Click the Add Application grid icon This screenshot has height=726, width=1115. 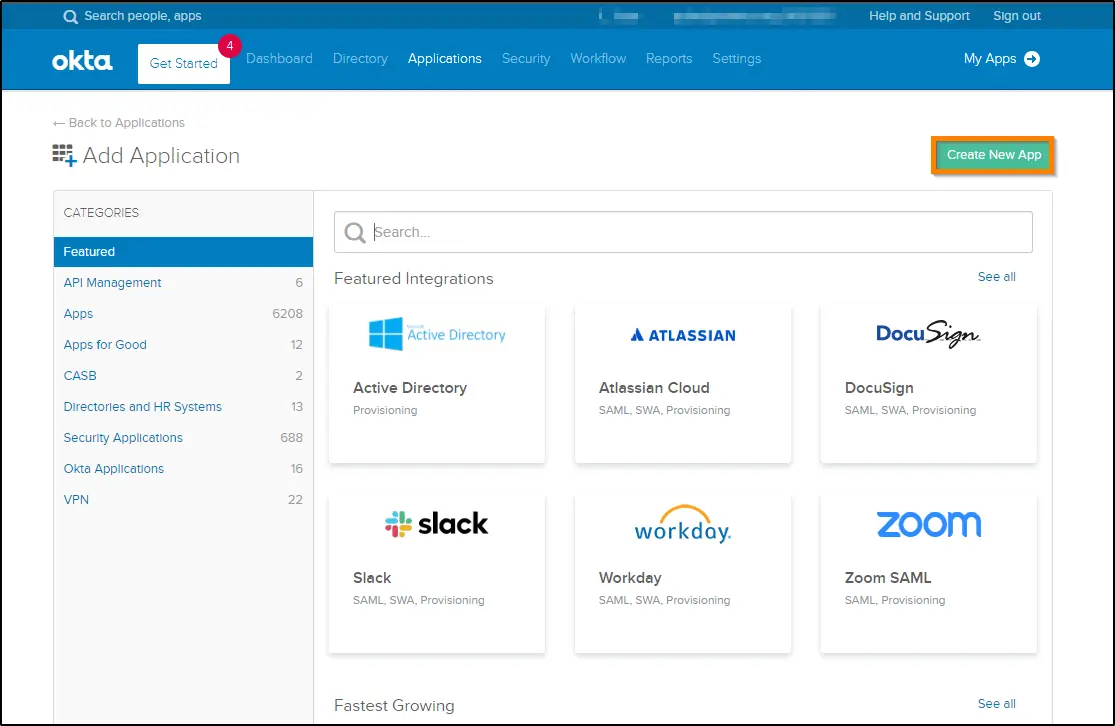[64, 155]
